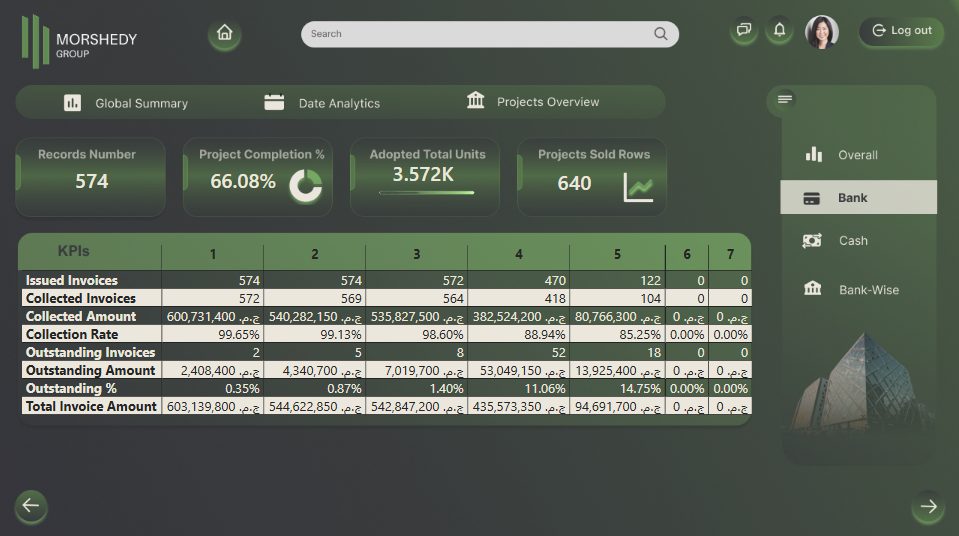Click the Date Analytics calendar icon
This screenshot has width=959, height=536.
pyautogui.click(x=274, y=102)
